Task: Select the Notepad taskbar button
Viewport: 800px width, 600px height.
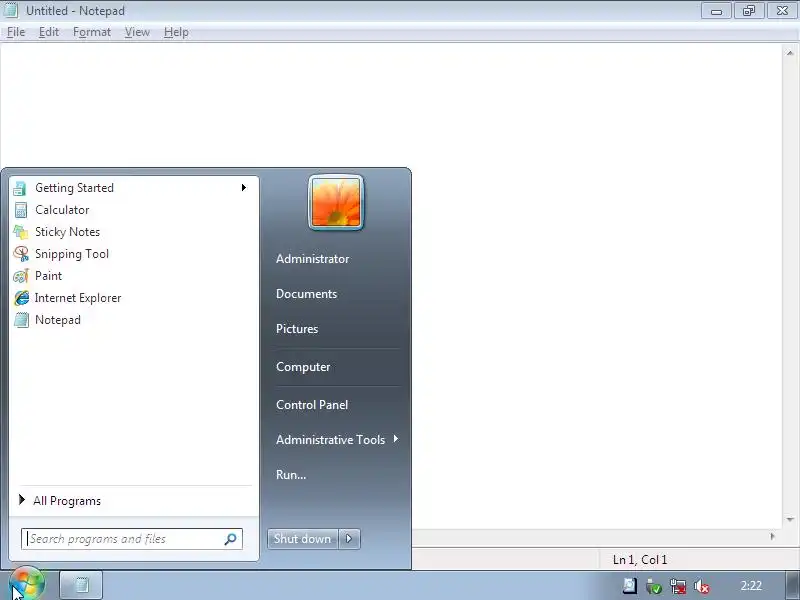Action: pos(81,585)
